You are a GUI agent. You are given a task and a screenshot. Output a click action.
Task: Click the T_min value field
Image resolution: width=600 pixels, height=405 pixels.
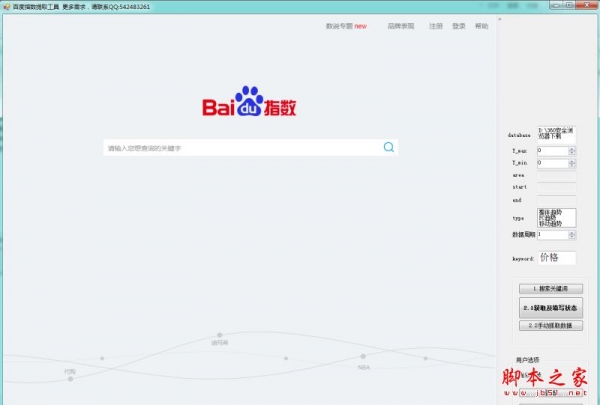(553, 163)
